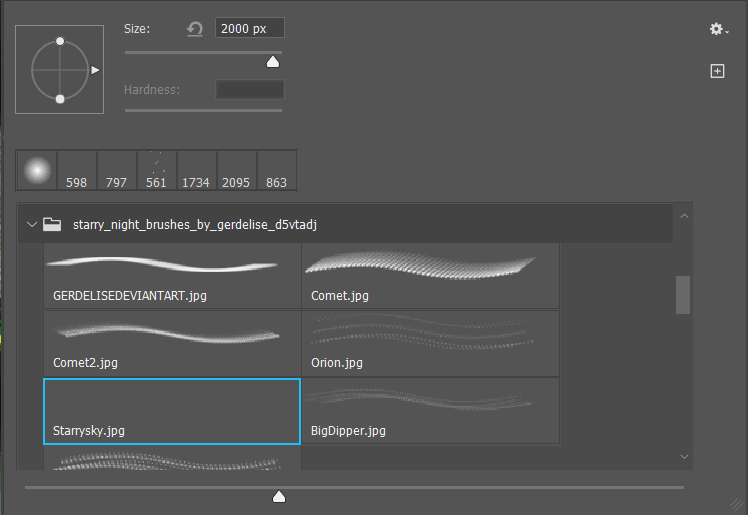The width and height of the screenshot is (748, 515).
Task: Choose the BigDipper.jpg brush
Action: 430,411
